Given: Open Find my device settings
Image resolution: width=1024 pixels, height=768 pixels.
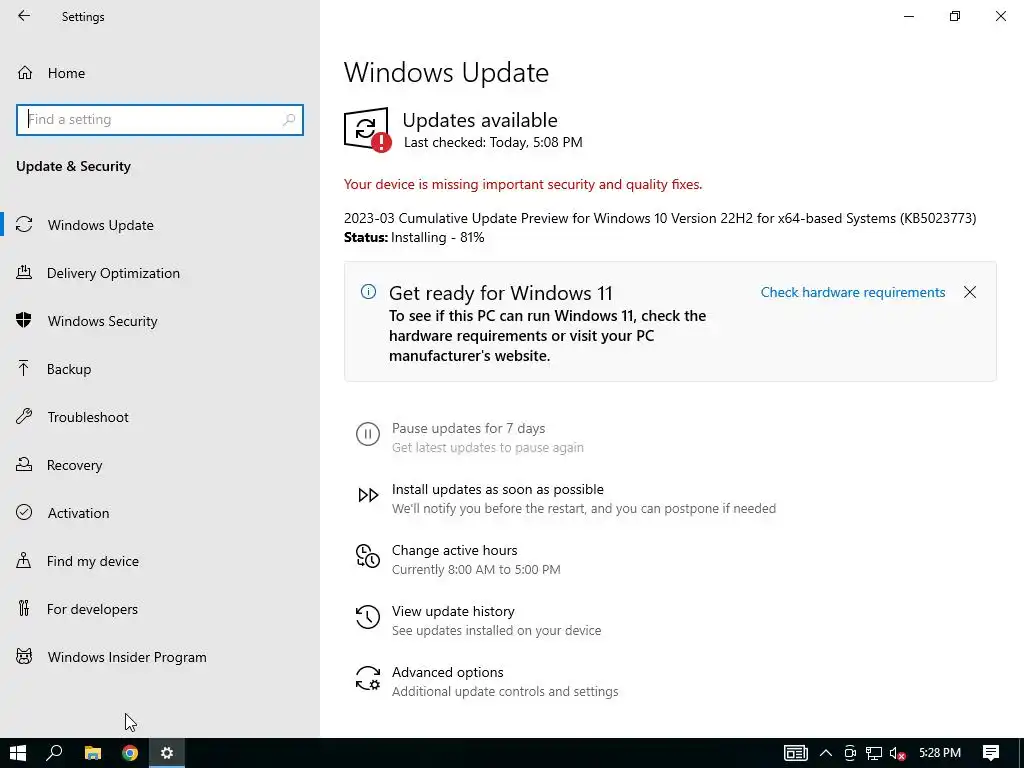Looking at the screenshot, I should point(160,561).
